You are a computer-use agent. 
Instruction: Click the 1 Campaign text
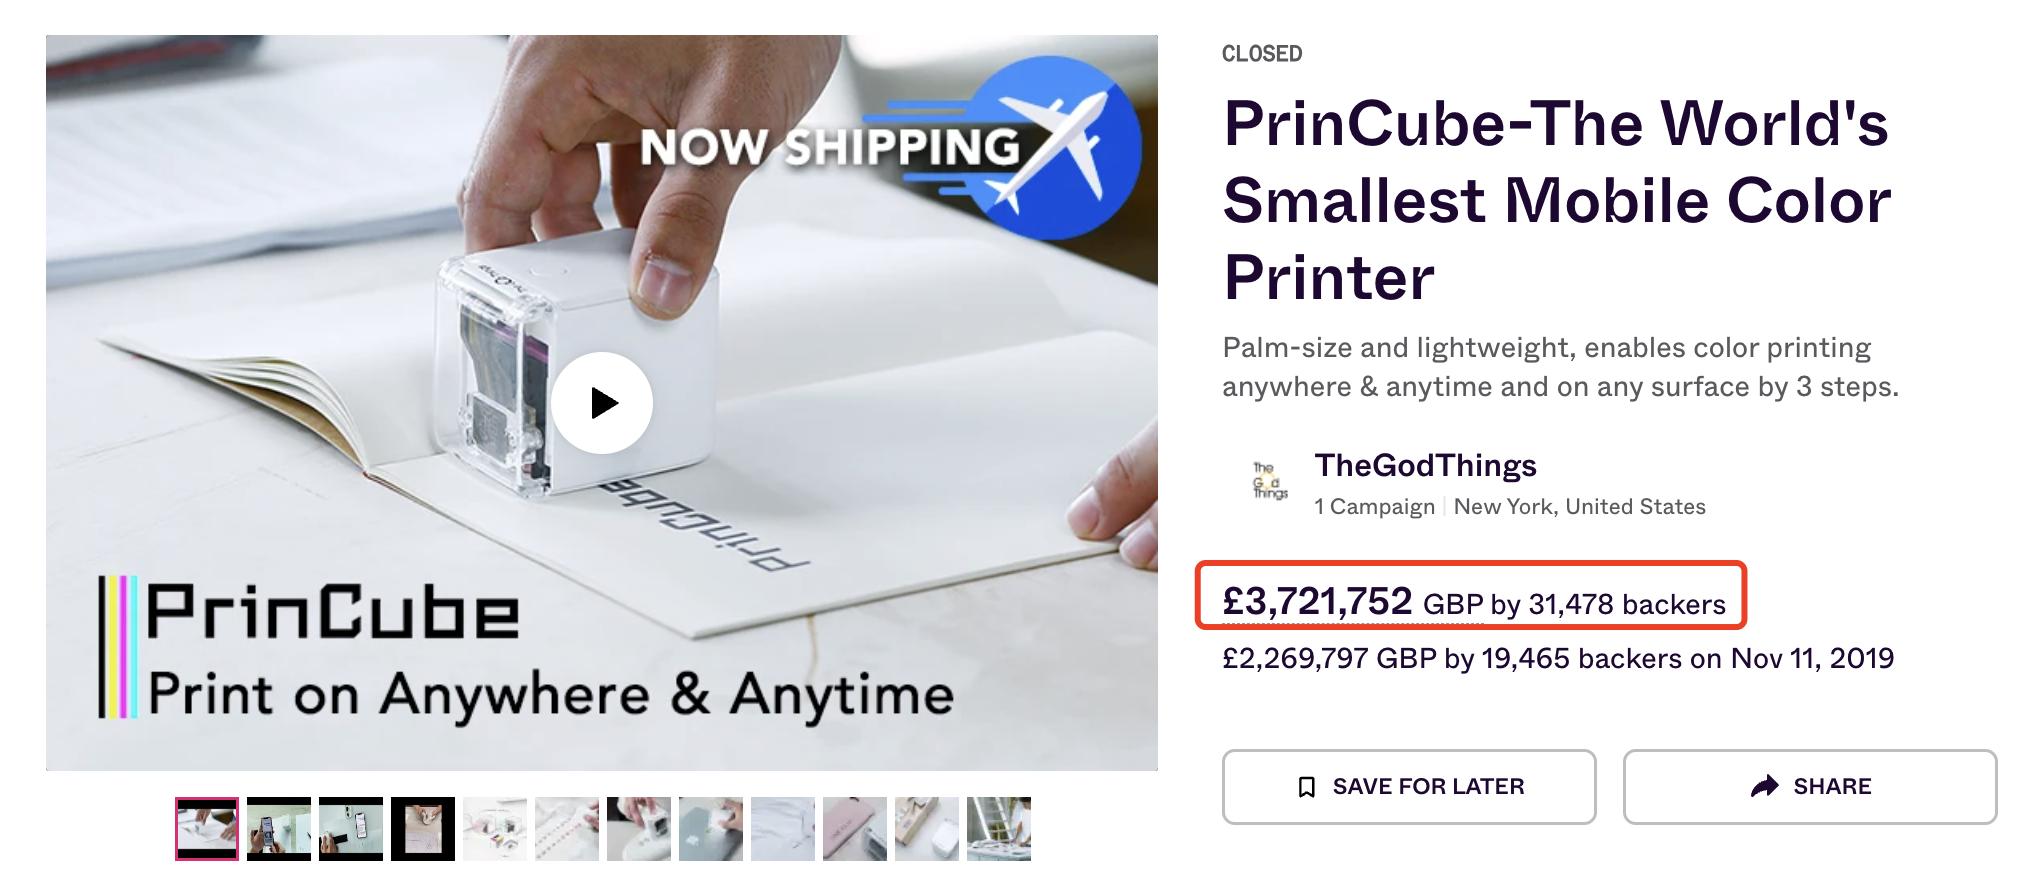(1374, 507)
